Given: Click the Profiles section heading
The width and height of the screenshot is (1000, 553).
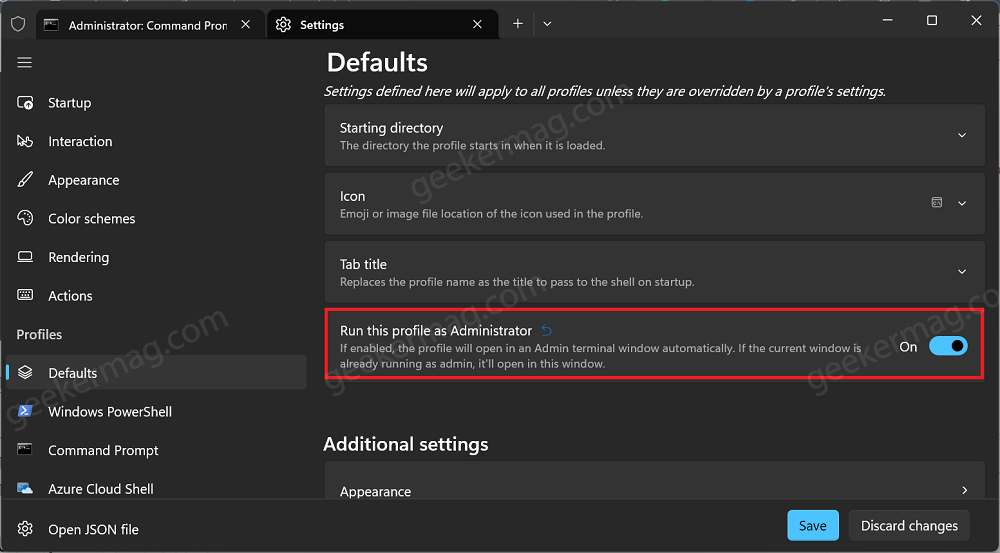Looking at the screenshot, I should click(x=39, y=334).
